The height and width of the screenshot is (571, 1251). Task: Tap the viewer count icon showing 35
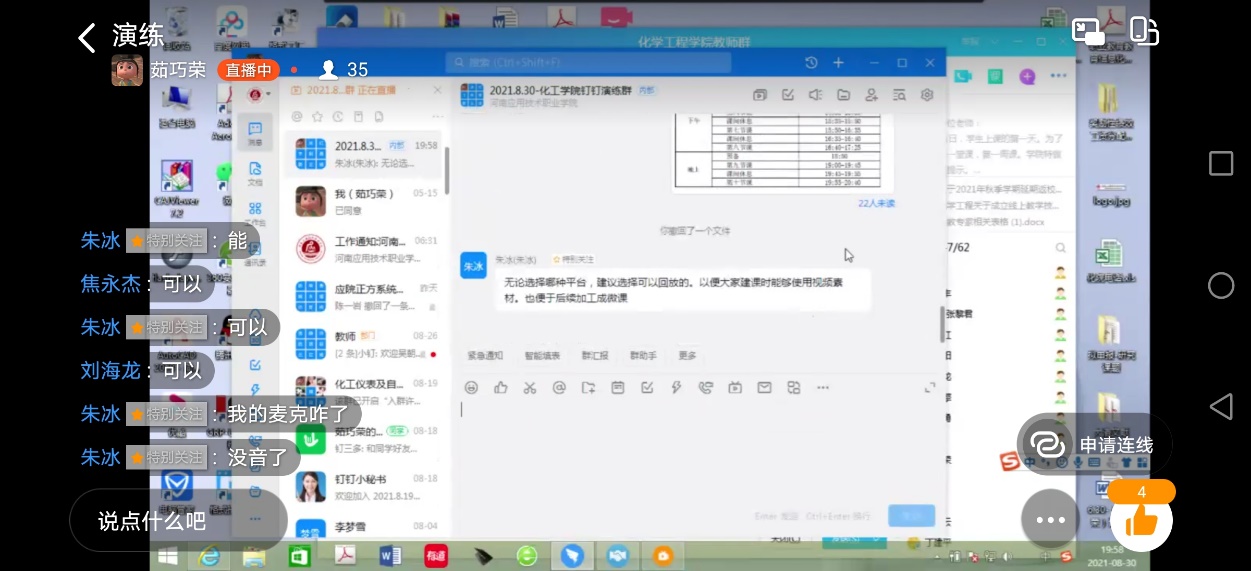pyautogui.click(x=327, y=70)
